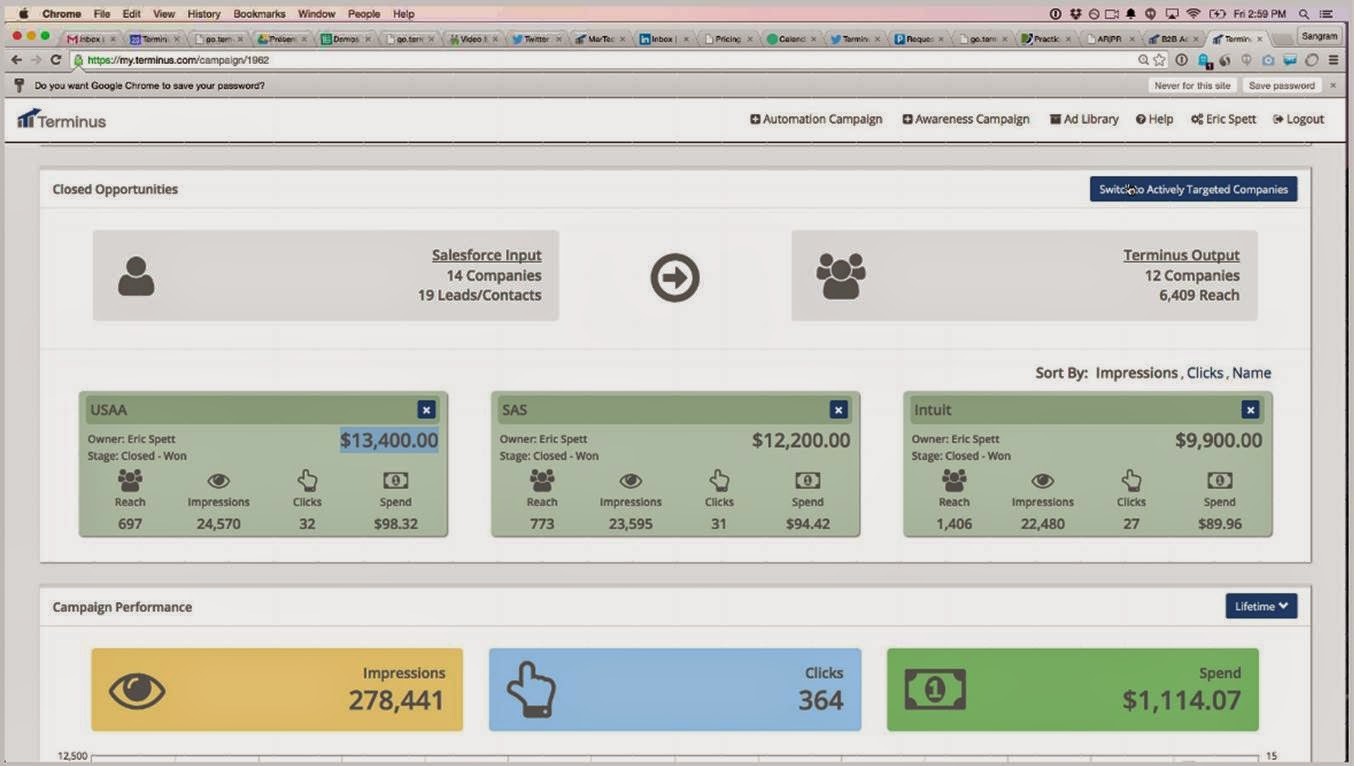
Task: Switch to Actively Targeted Companies
Action: pyautogui.click(x=1193, y=189)
